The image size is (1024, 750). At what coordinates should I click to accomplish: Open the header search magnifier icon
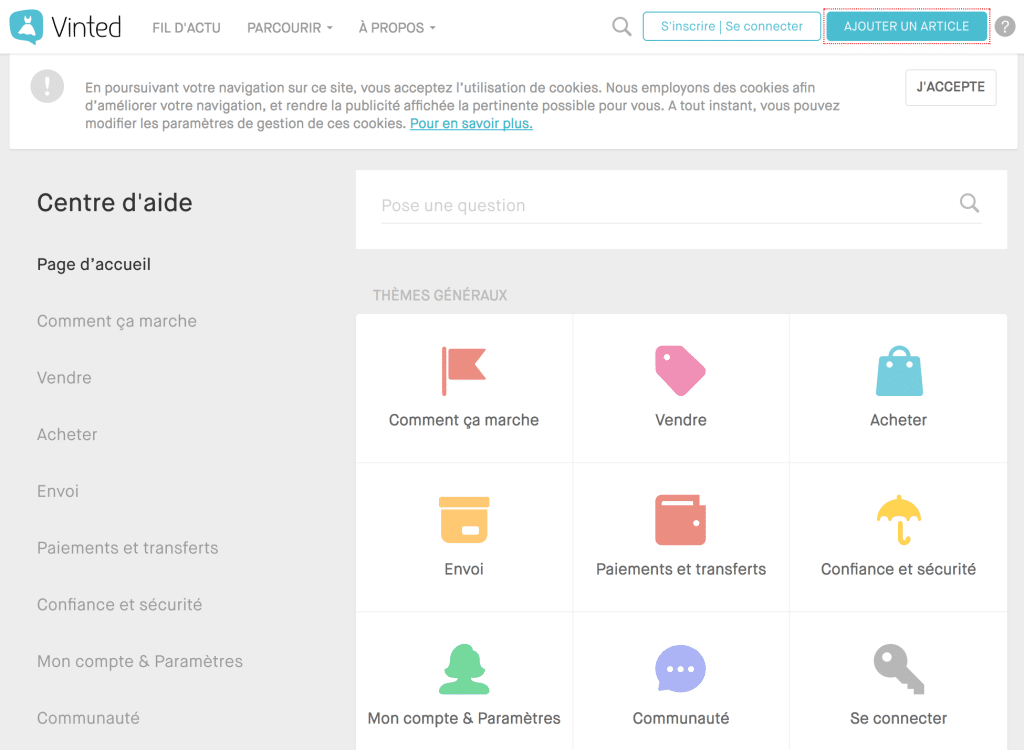622,27
